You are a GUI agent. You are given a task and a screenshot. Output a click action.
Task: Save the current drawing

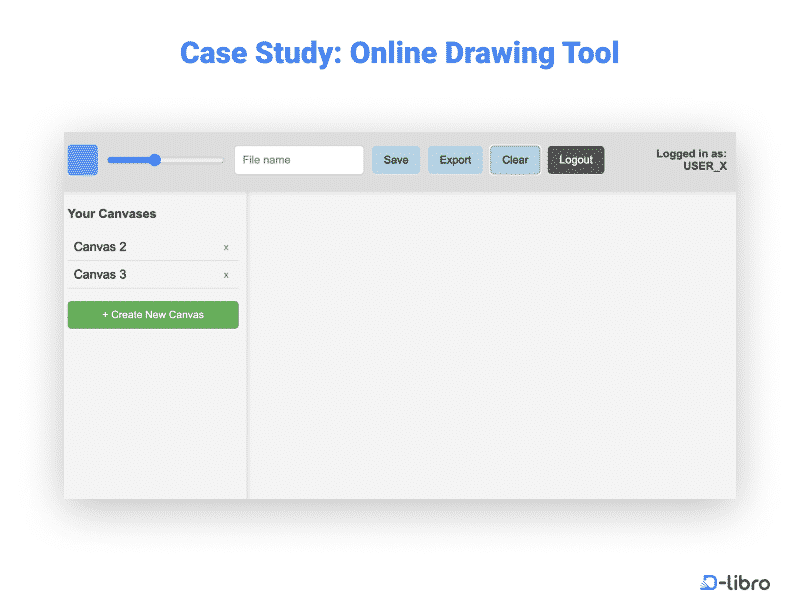pyautogui.click(x=396, y=159)
